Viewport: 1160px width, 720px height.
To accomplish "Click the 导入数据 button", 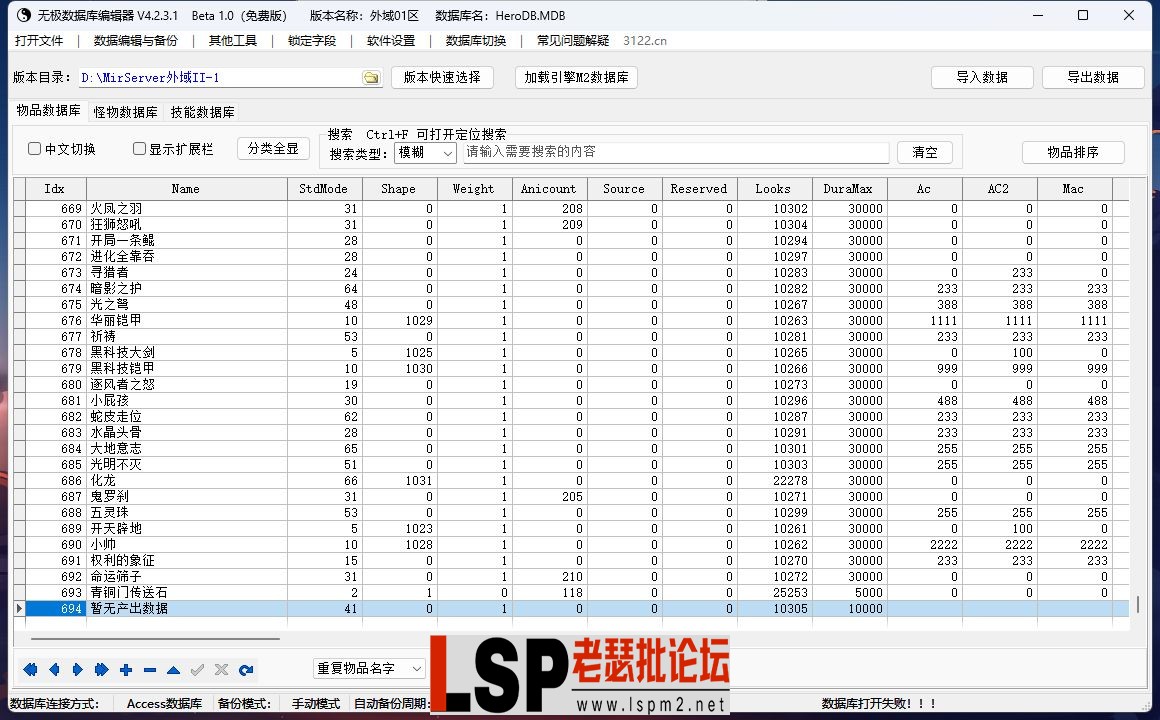I will [x=982, y=76].
